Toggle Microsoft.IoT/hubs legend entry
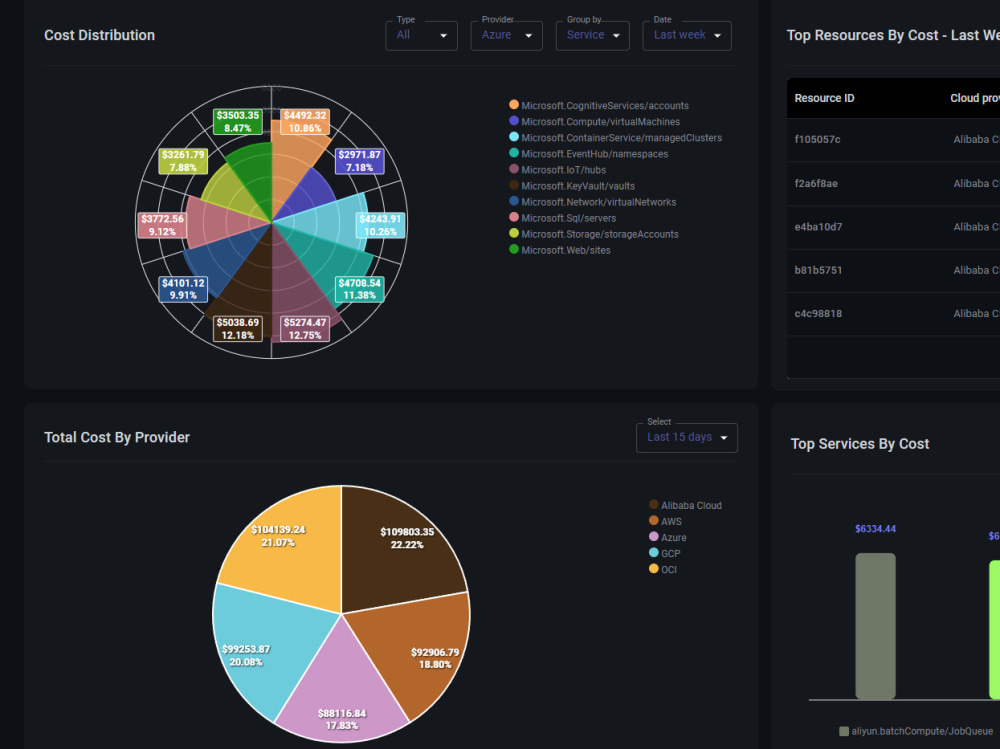The width and height of the screenshot is (1000, 749). click(557, 170)
